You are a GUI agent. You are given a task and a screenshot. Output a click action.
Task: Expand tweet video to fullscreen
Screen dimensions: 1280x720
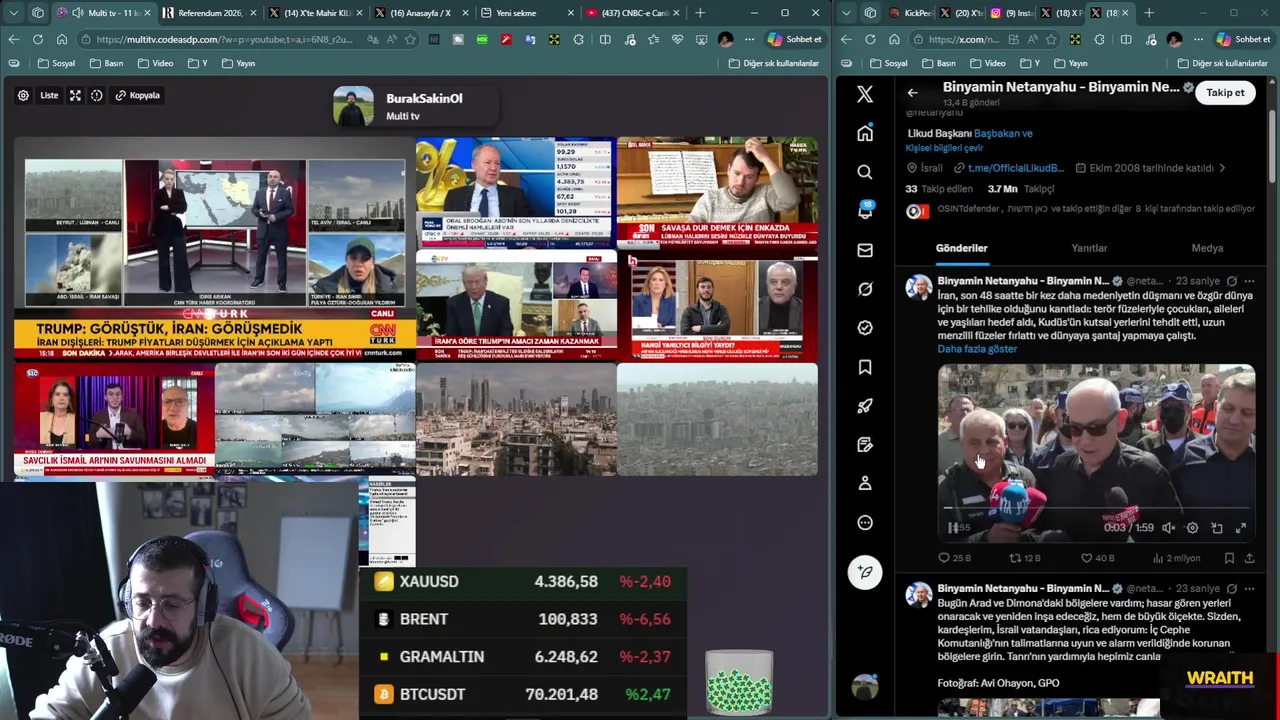pos(1241,527)
